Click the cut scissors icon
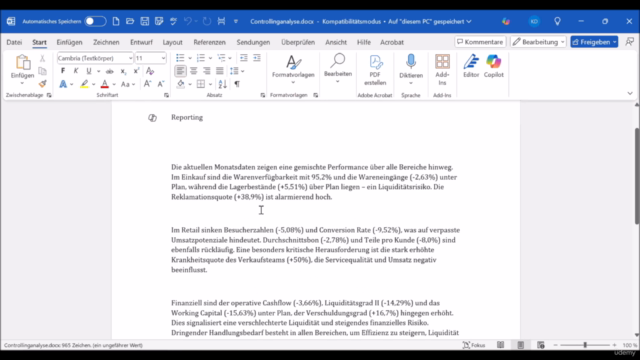640x360 pixels. pos(42,58)
